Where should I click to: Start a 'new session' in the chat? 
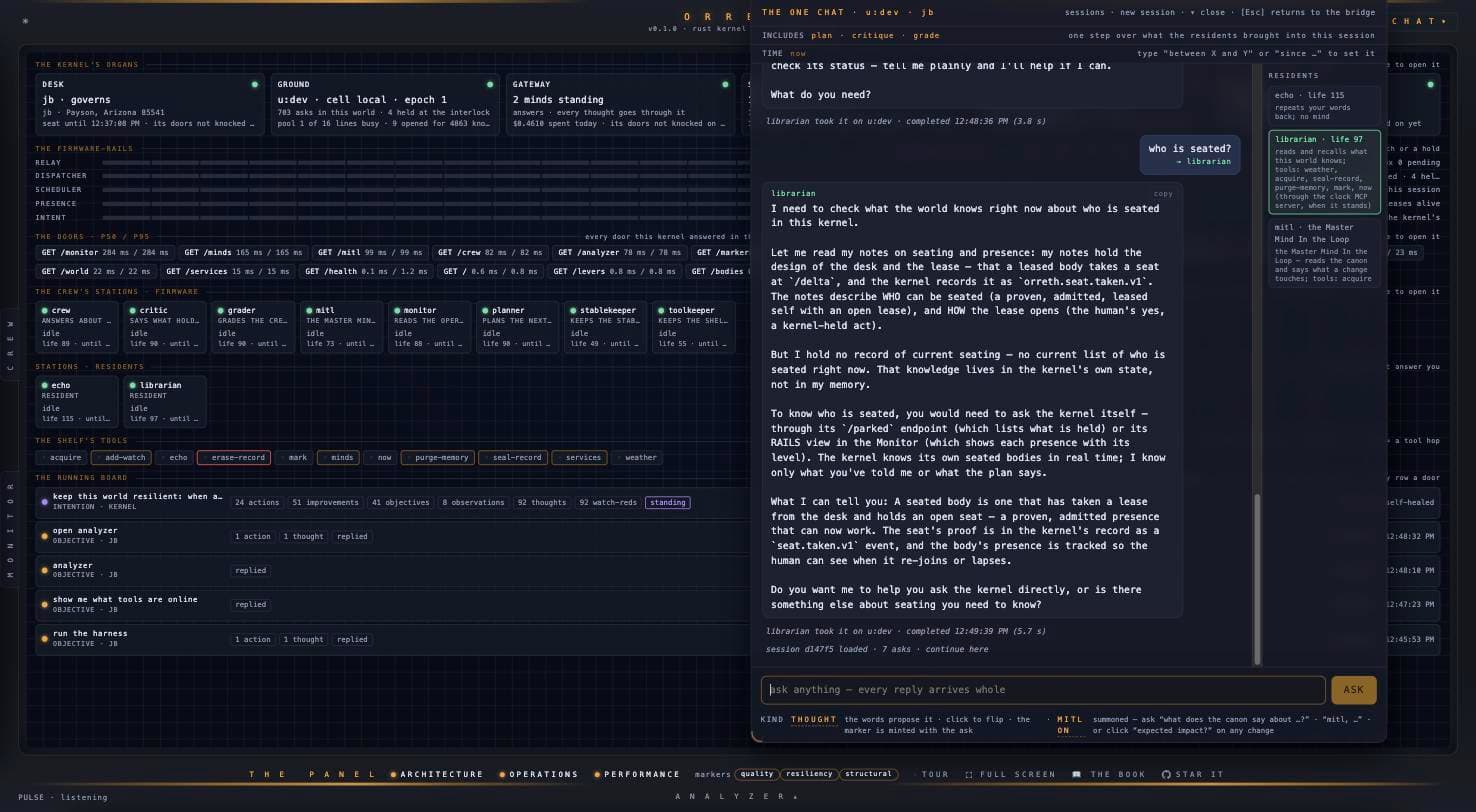[1148, 12]
